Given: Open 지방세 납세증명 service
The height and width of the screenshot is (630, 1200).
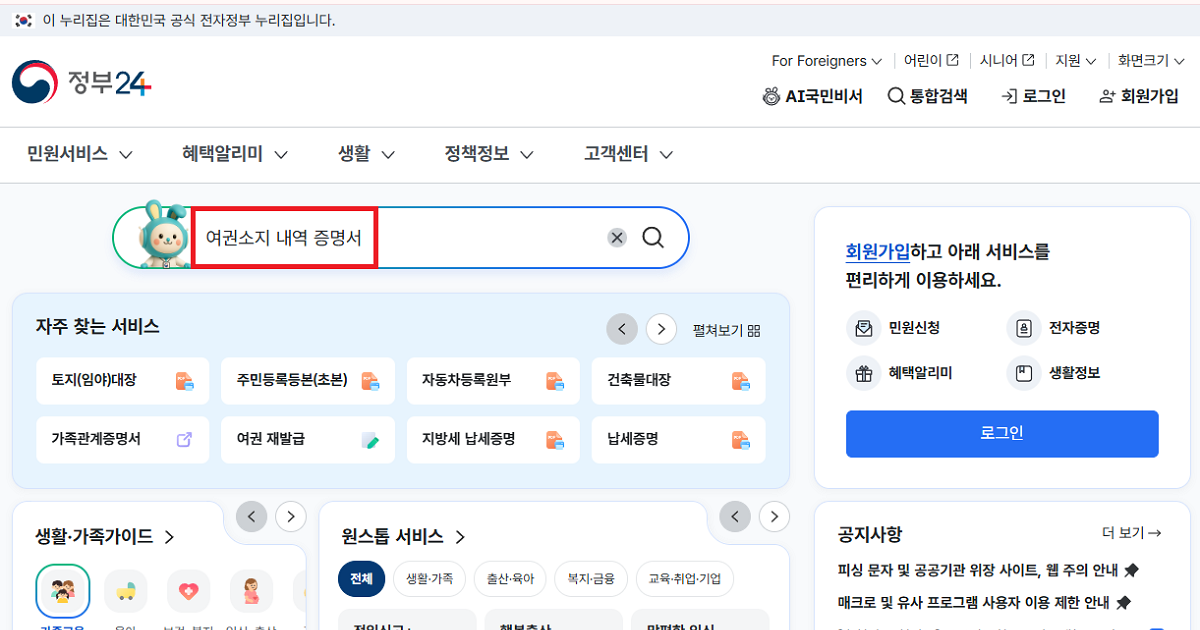Looking at the screenshot, I should click(x=493, y=440).
